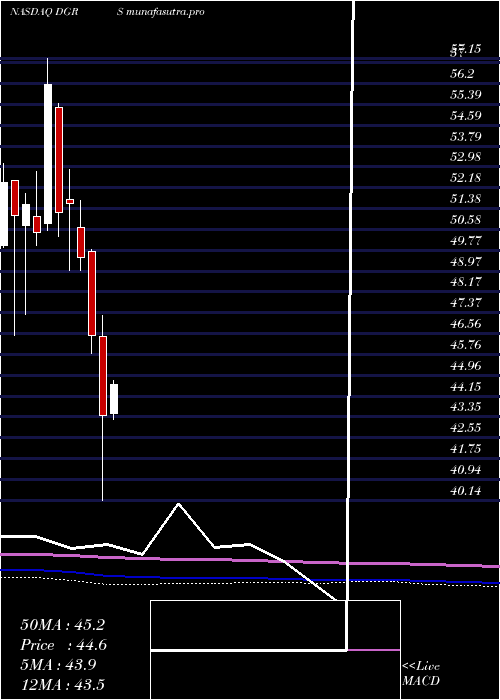Screen dimensions: 500x700
Task: Select the 48.97 price axis label
Action: [x=465, y=261]
